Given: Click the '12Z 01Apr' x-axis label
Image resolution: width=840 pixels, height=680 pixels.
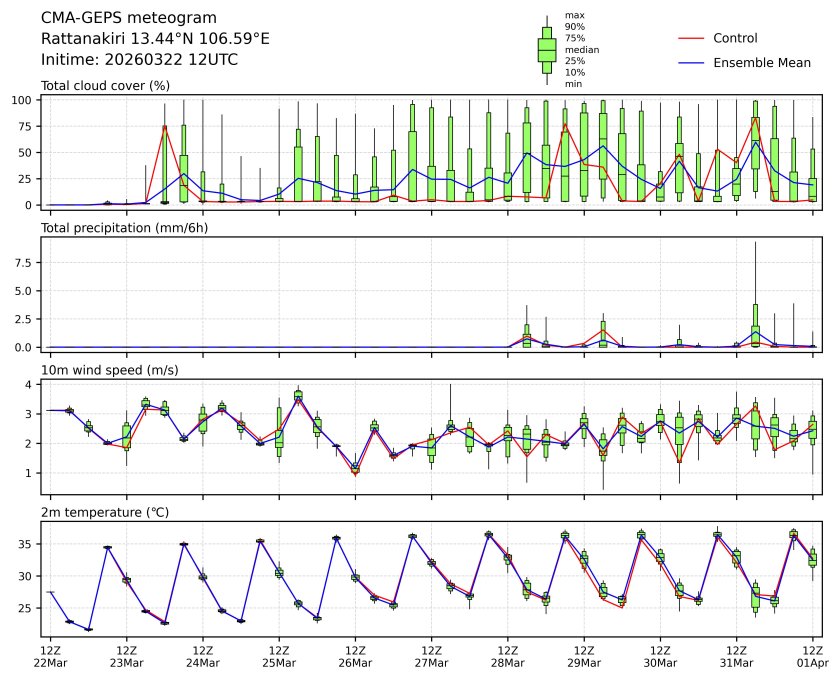Looking at the screenshot, I should 812,656.
